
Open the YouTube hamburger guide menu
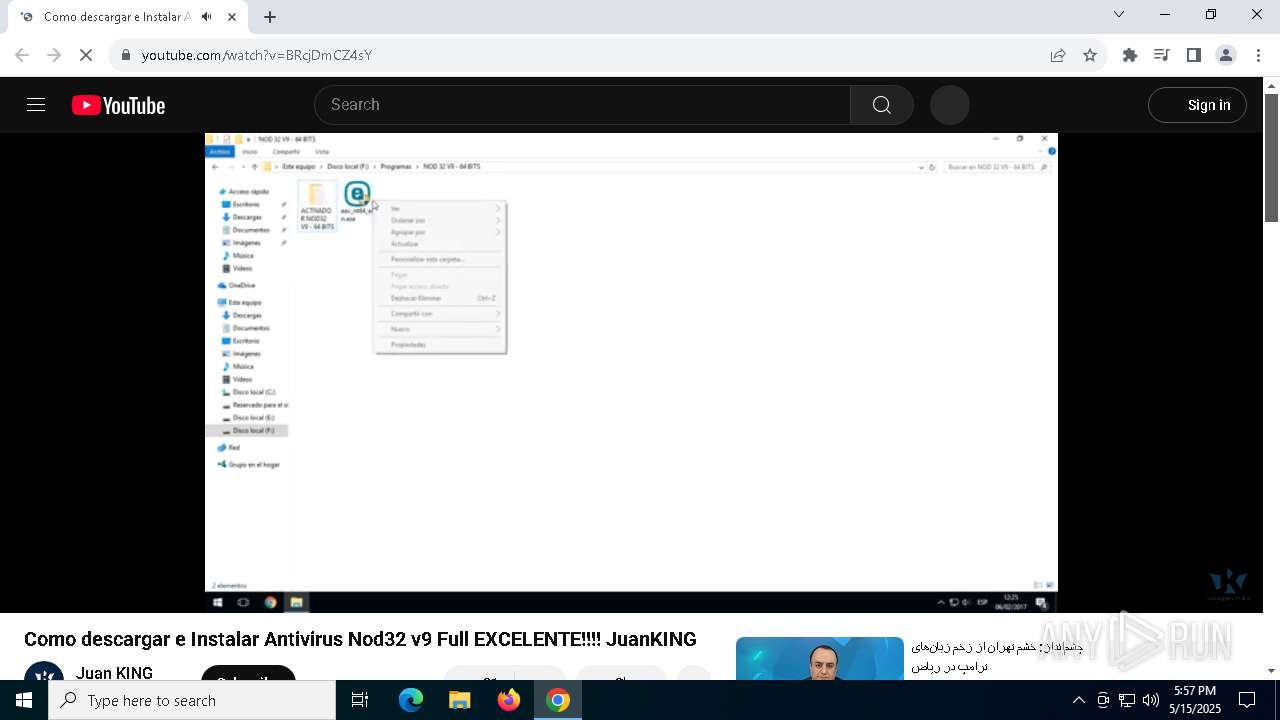[x=36, y=105]
